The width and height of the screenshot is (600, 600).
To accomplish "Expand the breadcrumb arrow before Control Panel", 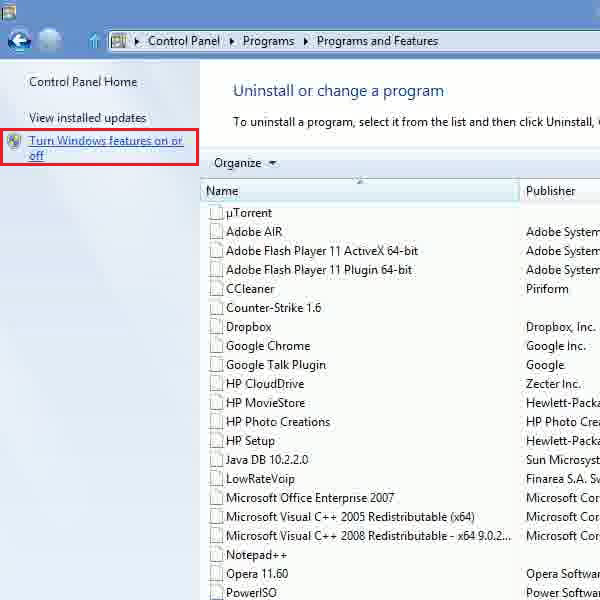I will click(x=137, y=41).
